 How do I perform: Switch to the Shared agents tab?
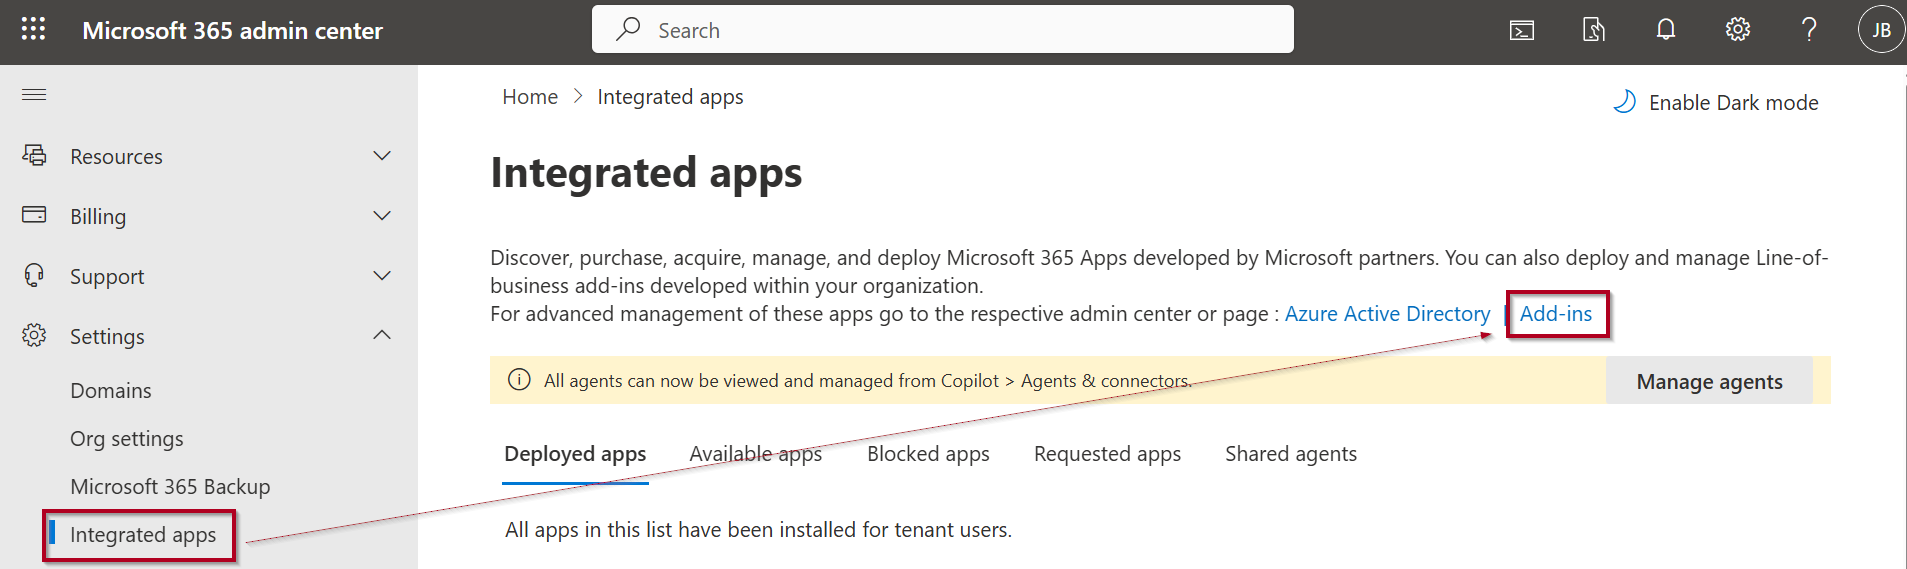pos(1291,454)
